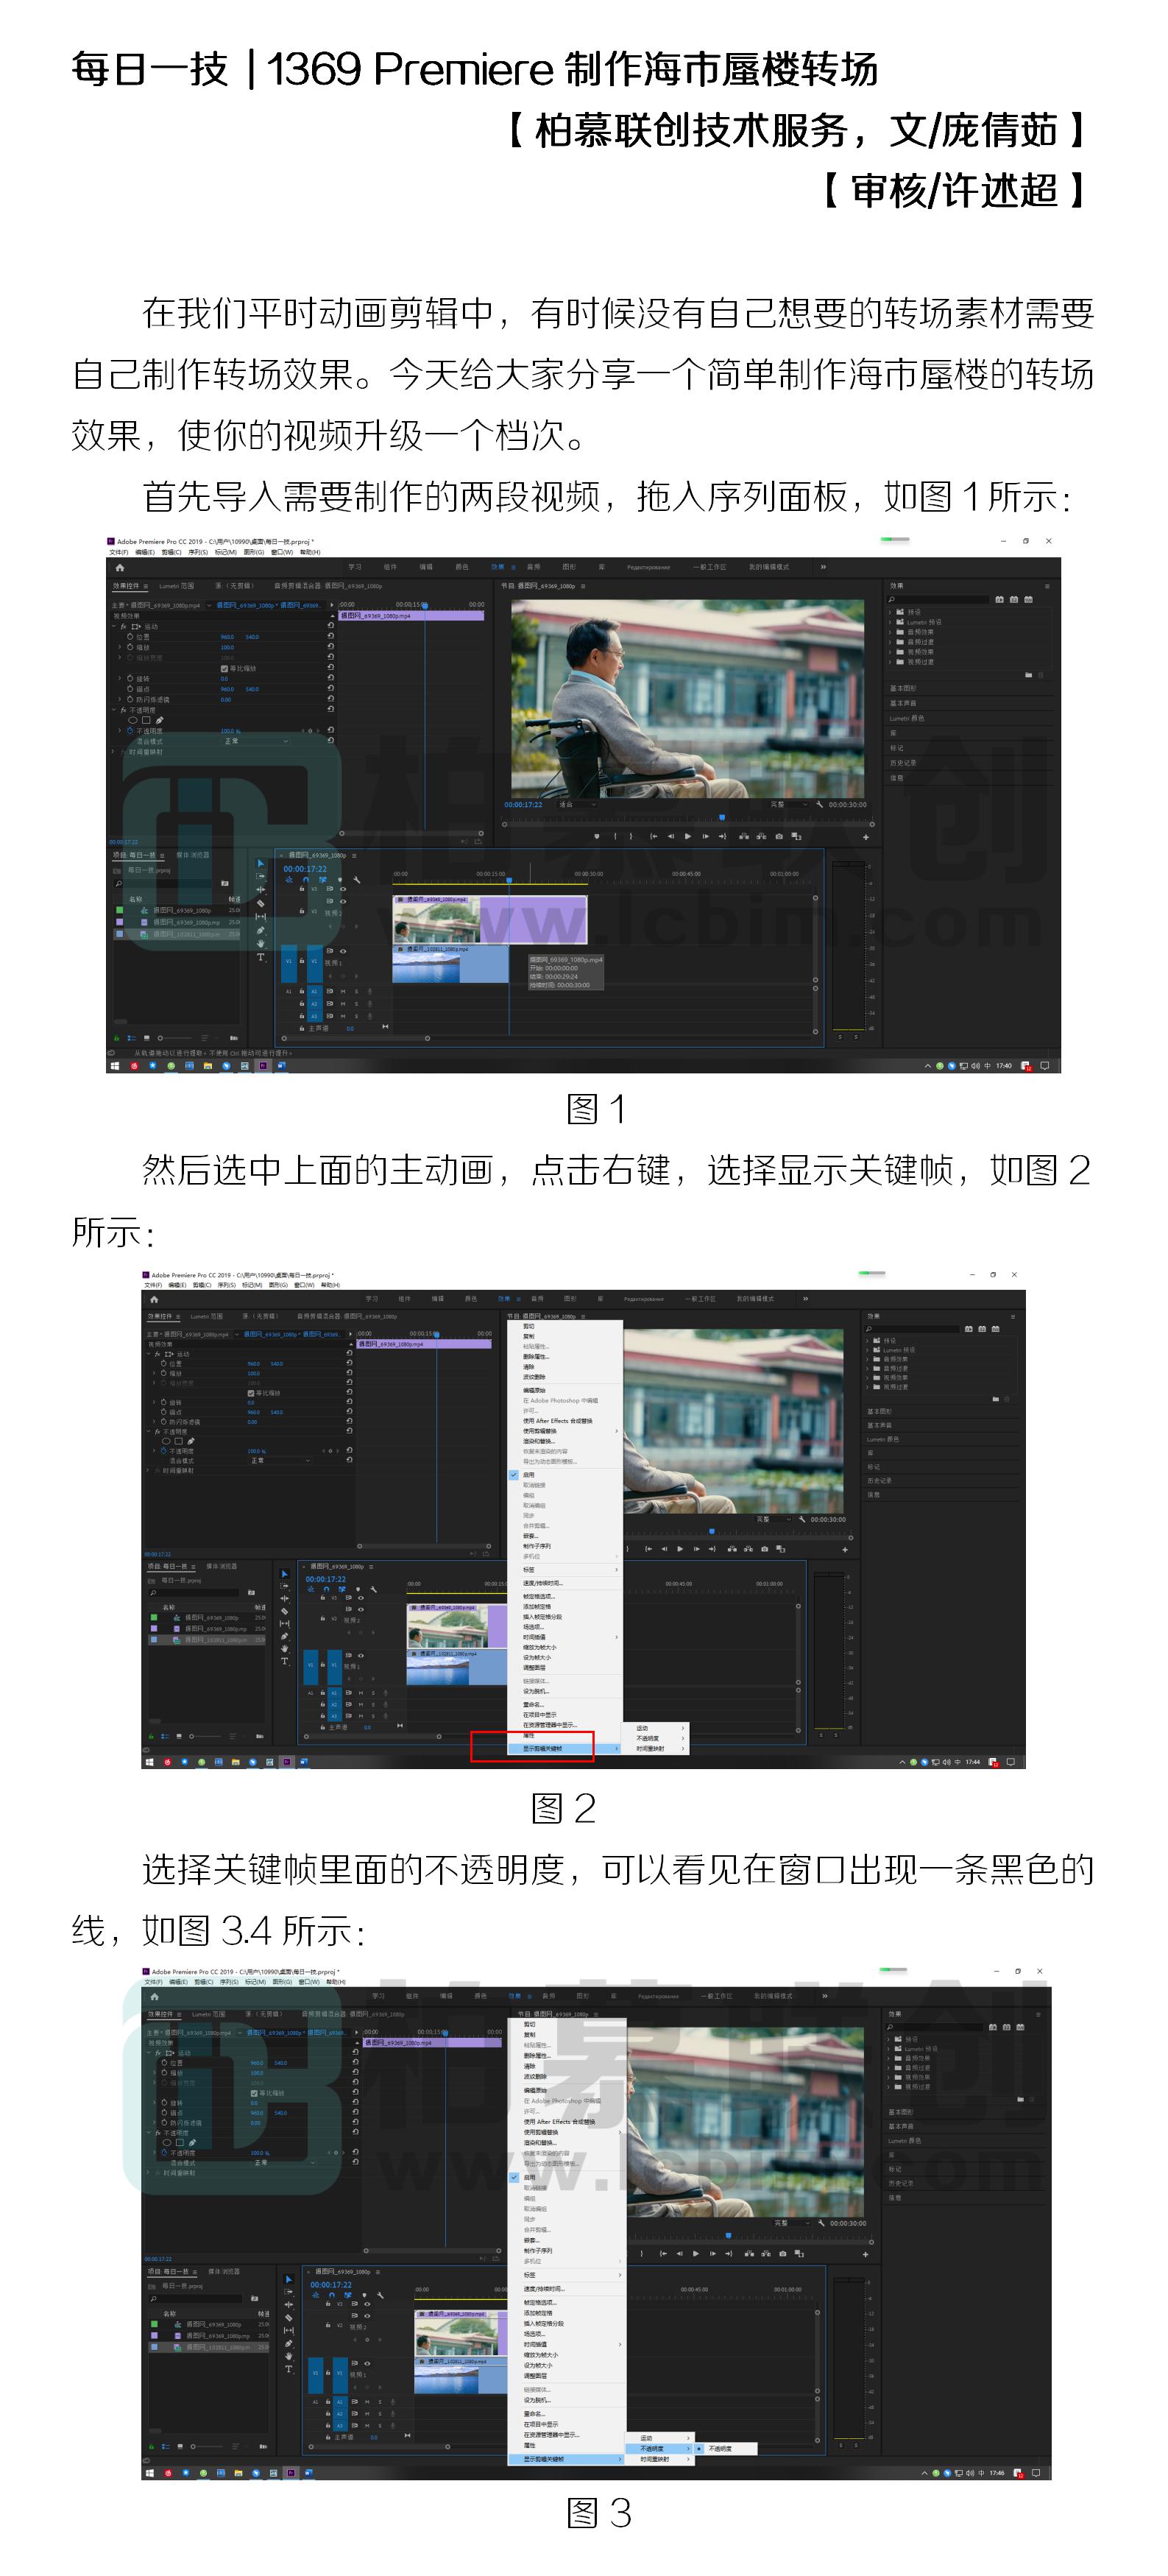The image size is (1168, 2576).
Task: Toggle V1 track lock in Figure 1 timeline
Action: click(302, 961)
